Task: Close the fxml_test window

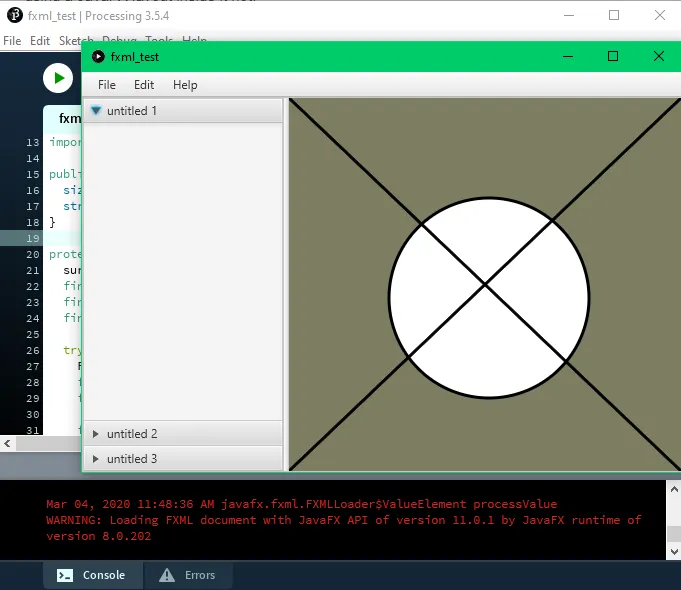Action: pyautogui.click(x=659, y=56)
